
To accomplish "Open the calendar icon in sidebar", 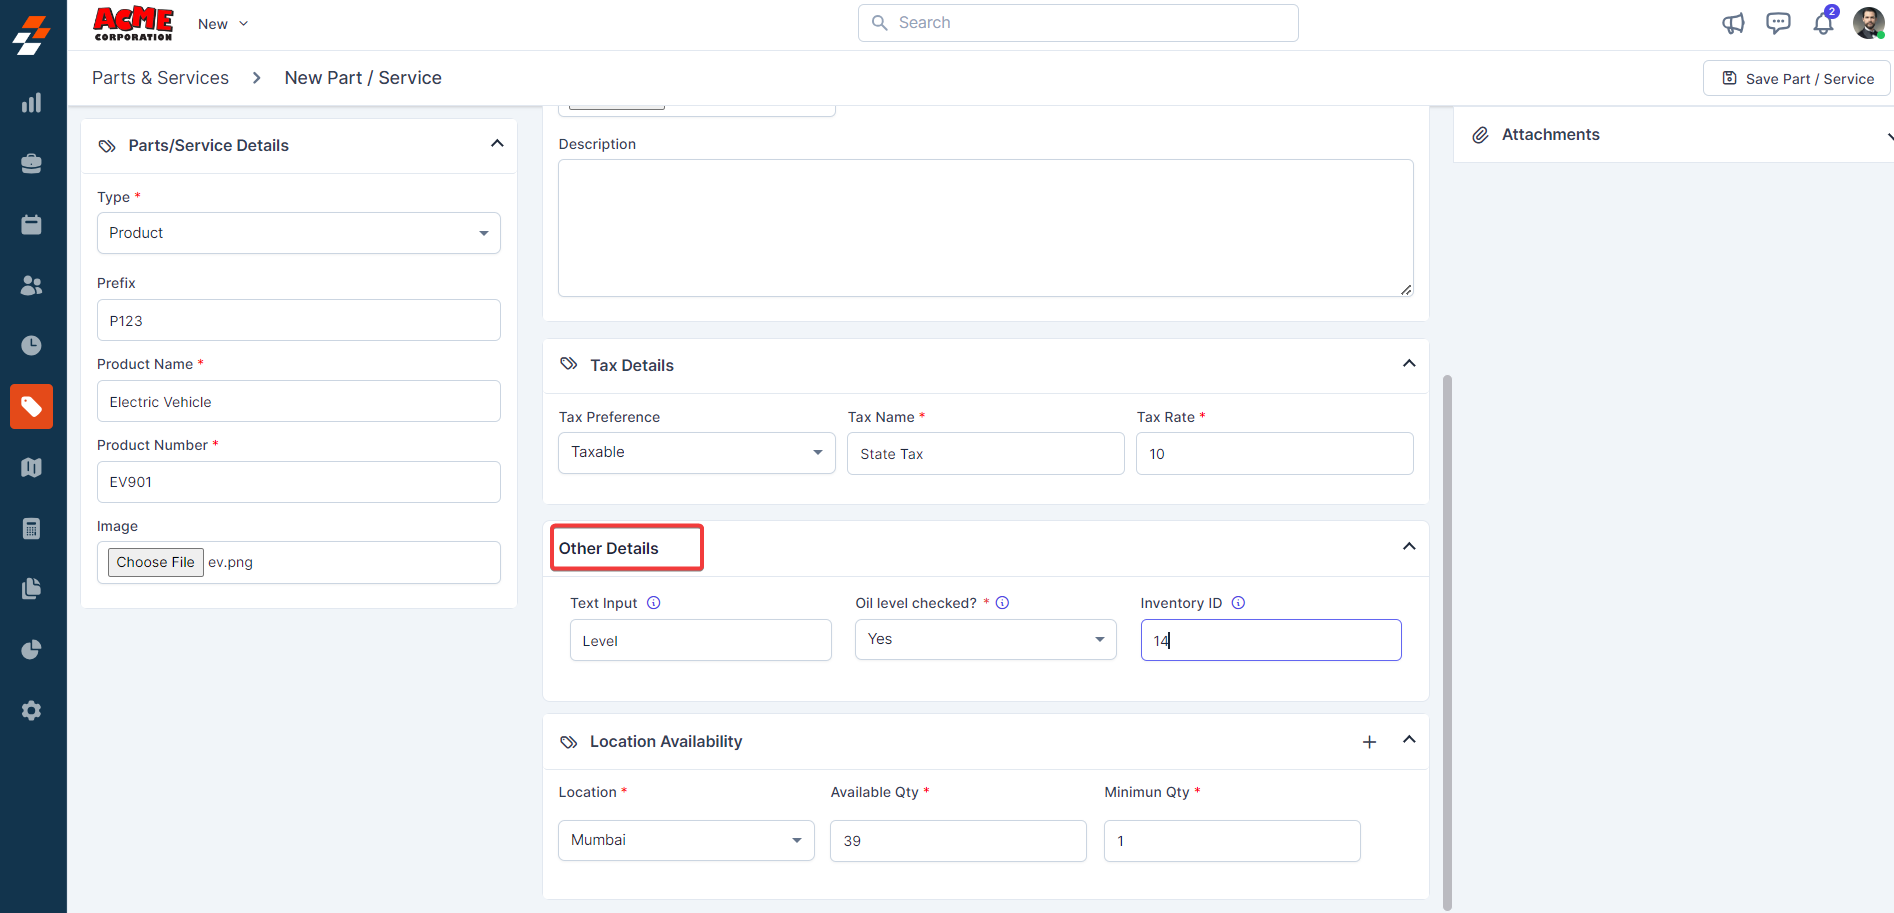I will pos(32,225).
